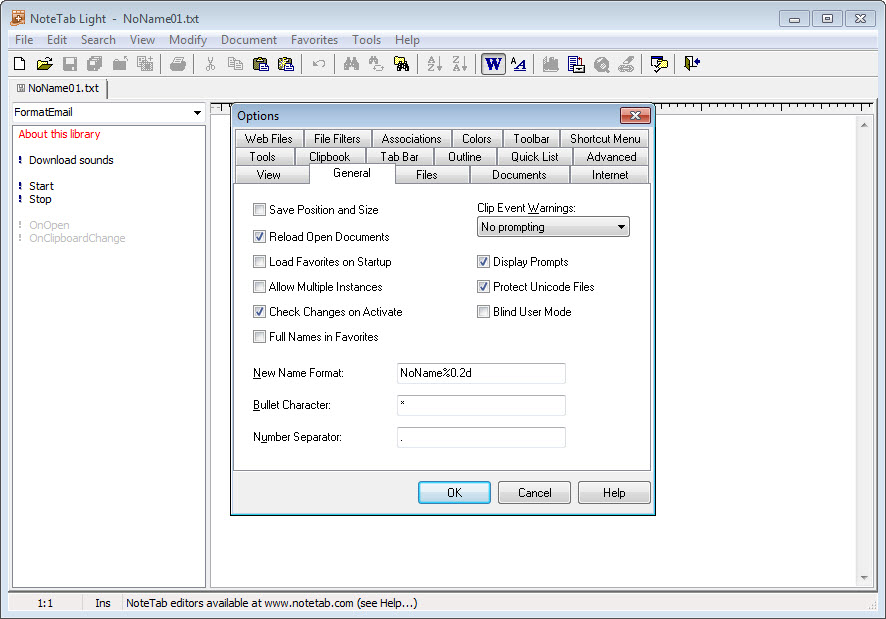886x619 pixels.
Task: Open the Internet tab
Action: point(610,175)
